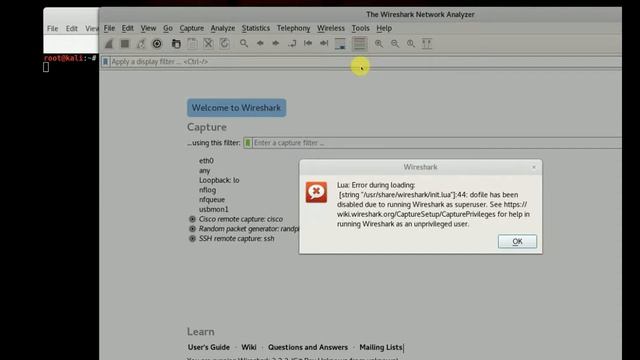The width and height of the screenshot is (640, 360).
Task: Open the Analyze menu
Action: click(222, 28)
